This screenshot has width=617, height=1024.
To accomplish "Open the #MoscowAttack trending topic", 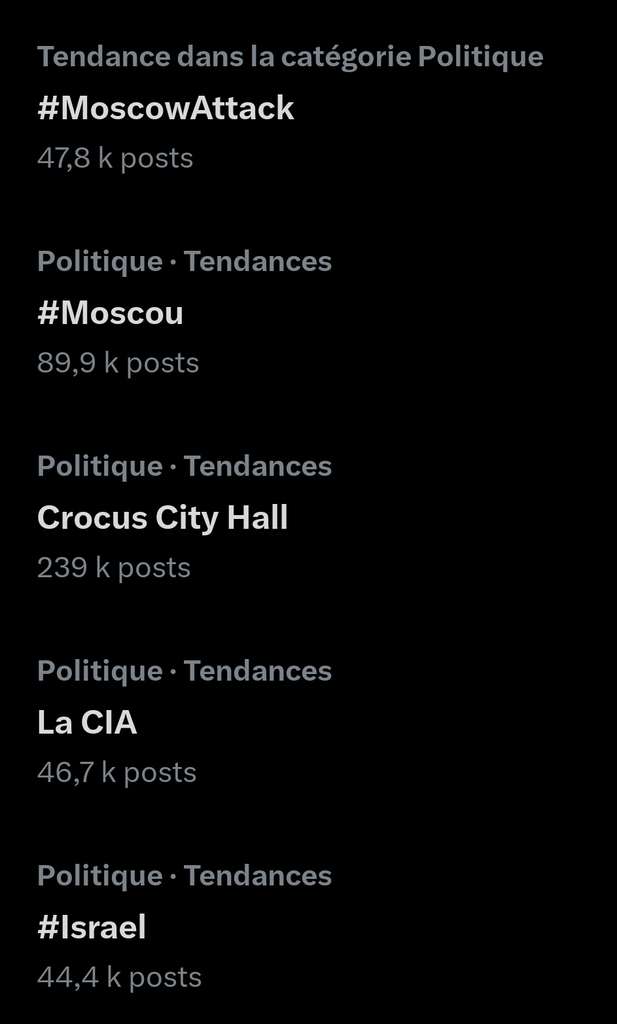I will click(x=166, y=108).
